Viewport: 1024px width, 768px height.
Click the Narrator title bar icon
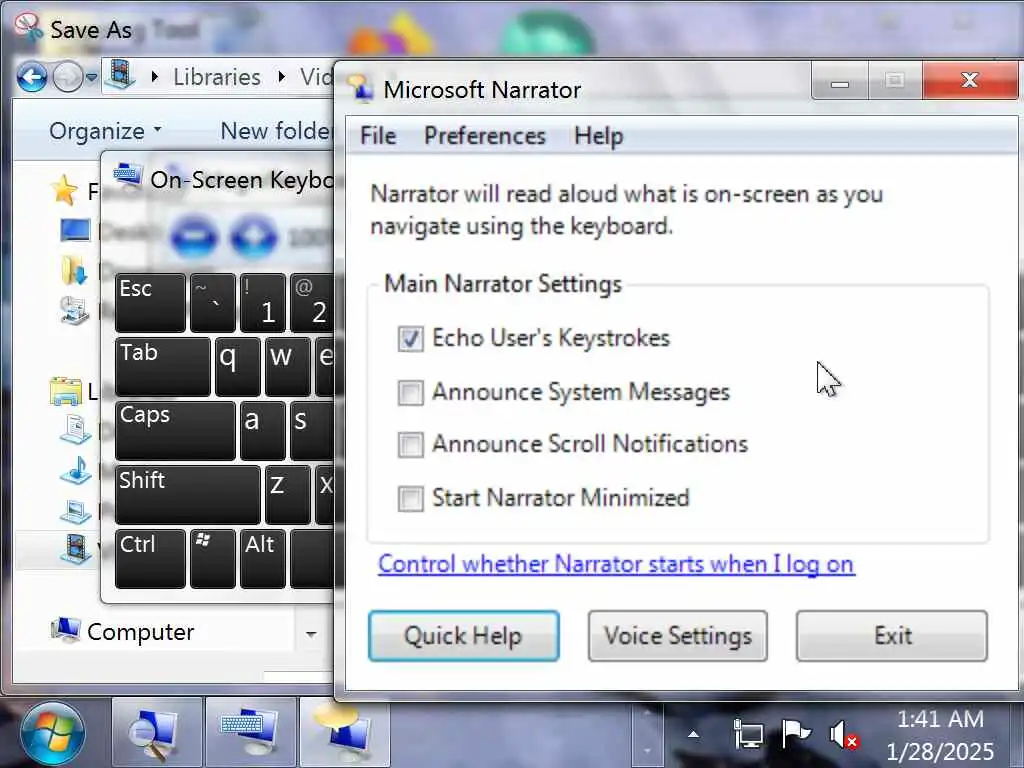[x=360, y=88]
